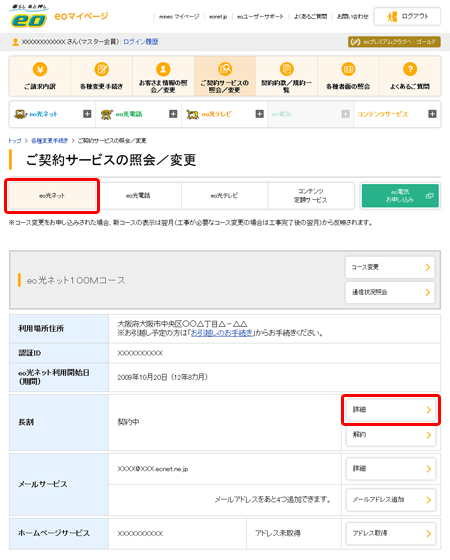Image resolution: width=450 pixels, height=560 pixels.
Task: Click the eo logo
Action: point(29,16)
